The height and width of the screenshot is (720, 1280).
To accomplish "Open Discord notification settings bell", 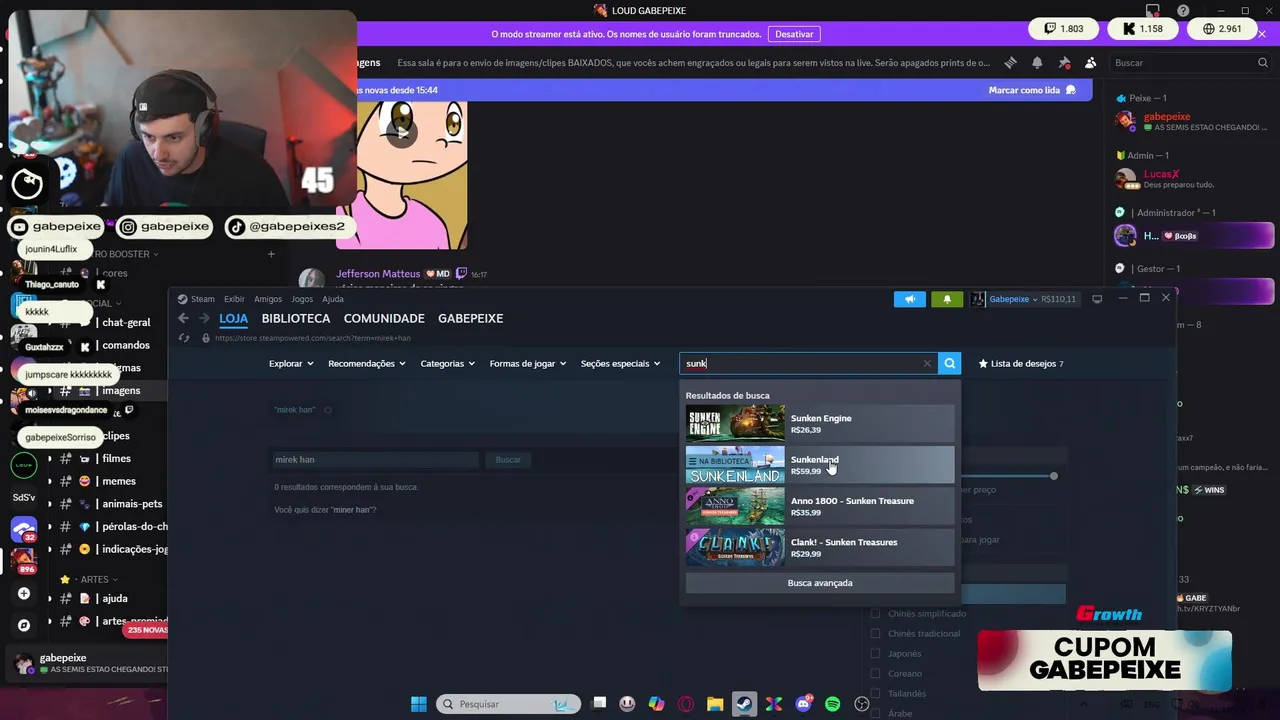I will coord(1037,62).
